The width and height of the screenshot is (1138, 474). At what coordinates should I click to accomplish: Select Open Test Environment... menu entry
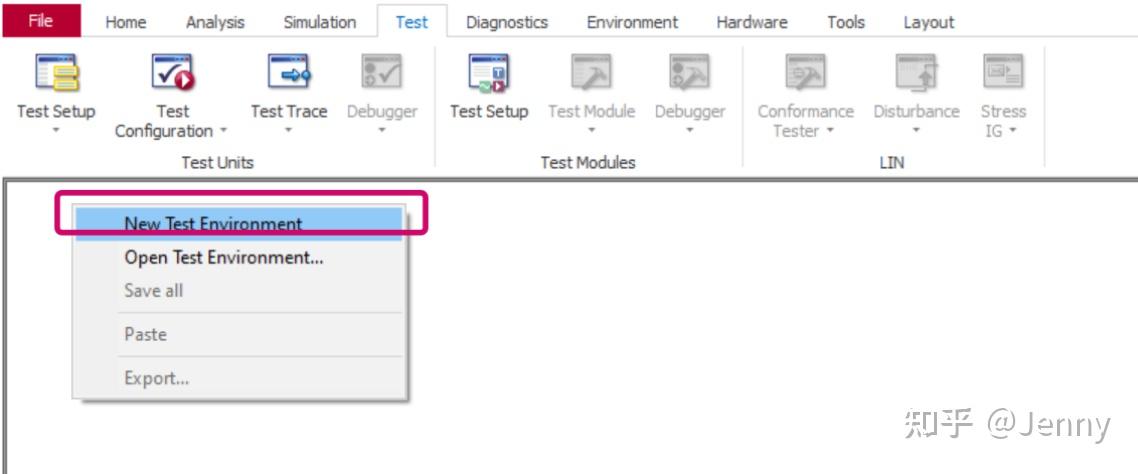pos(223,257)
